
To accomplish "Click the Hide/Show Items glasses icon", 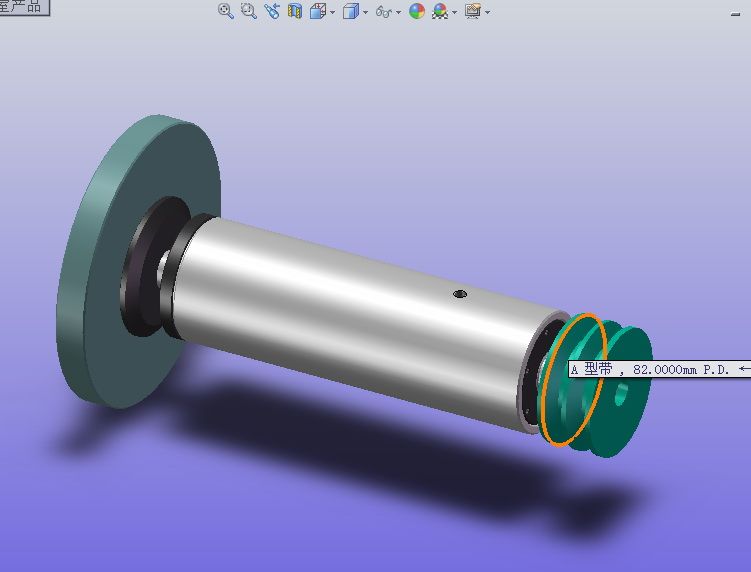I will click(x=382, y=11).
